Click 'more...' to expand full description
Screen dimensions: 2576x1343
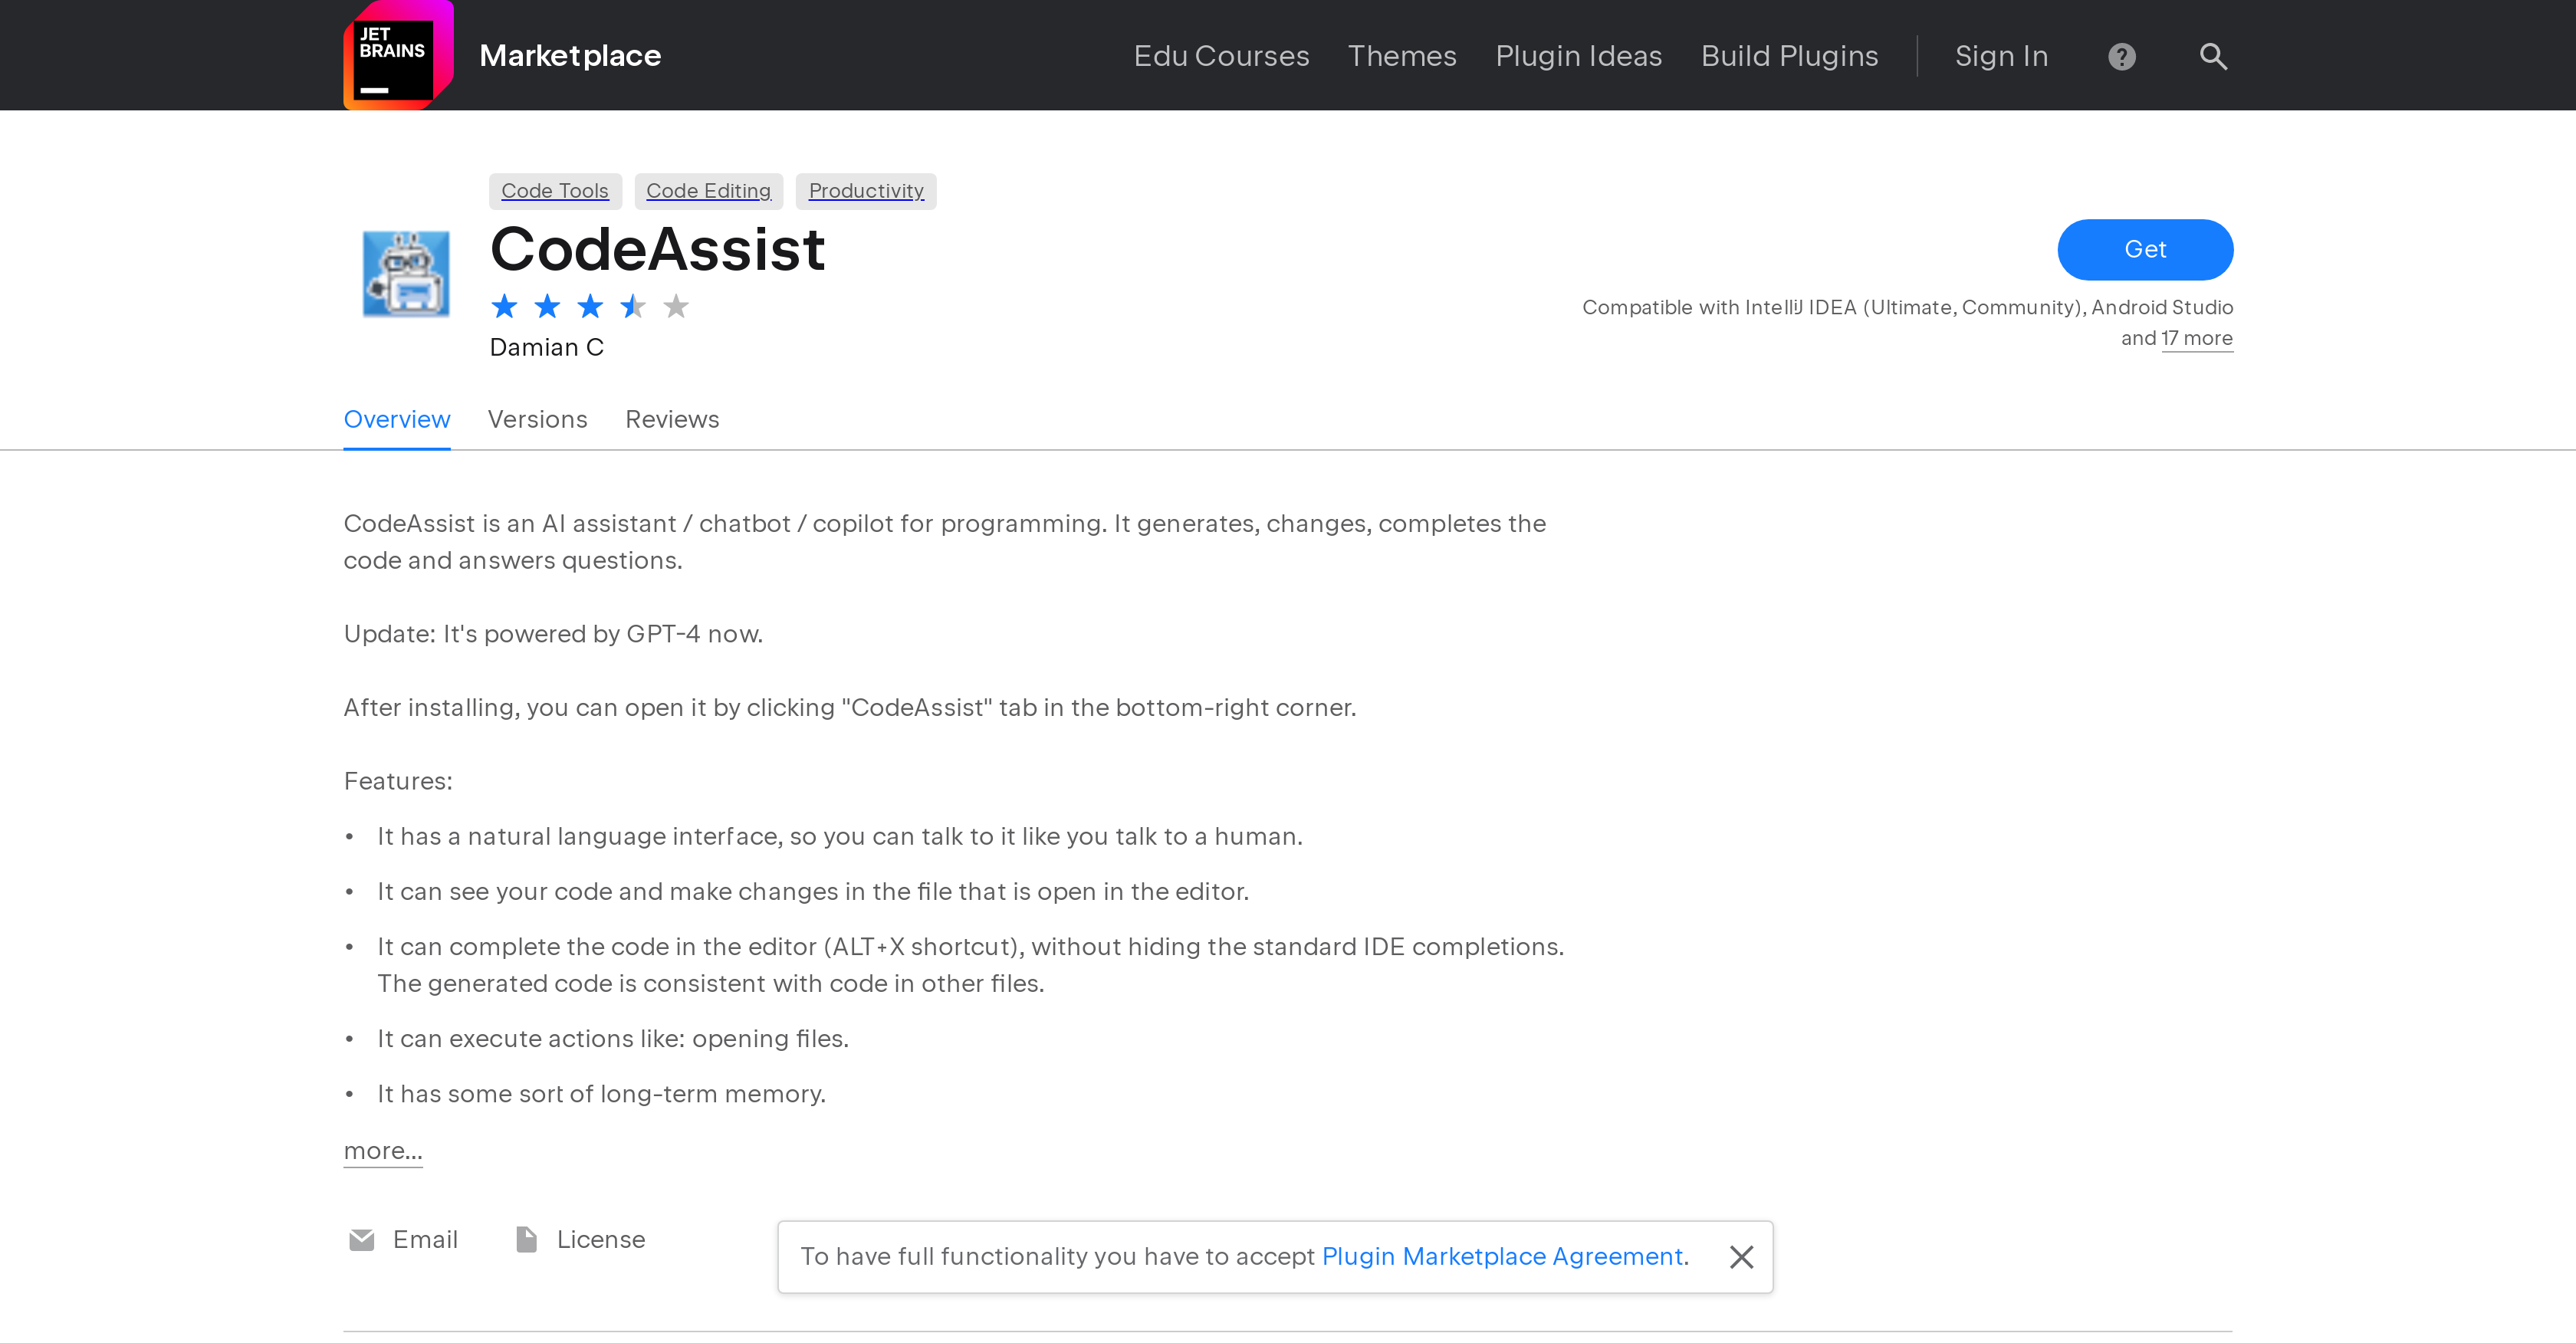click(x=383, y=1151)
